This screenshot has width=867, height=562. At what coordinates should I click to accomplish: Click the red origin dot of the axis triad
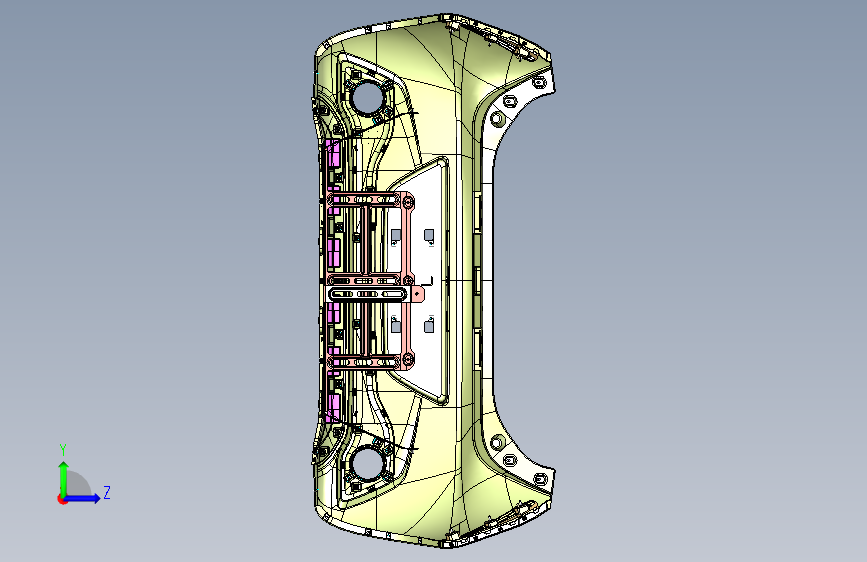(x=62, y=499)
